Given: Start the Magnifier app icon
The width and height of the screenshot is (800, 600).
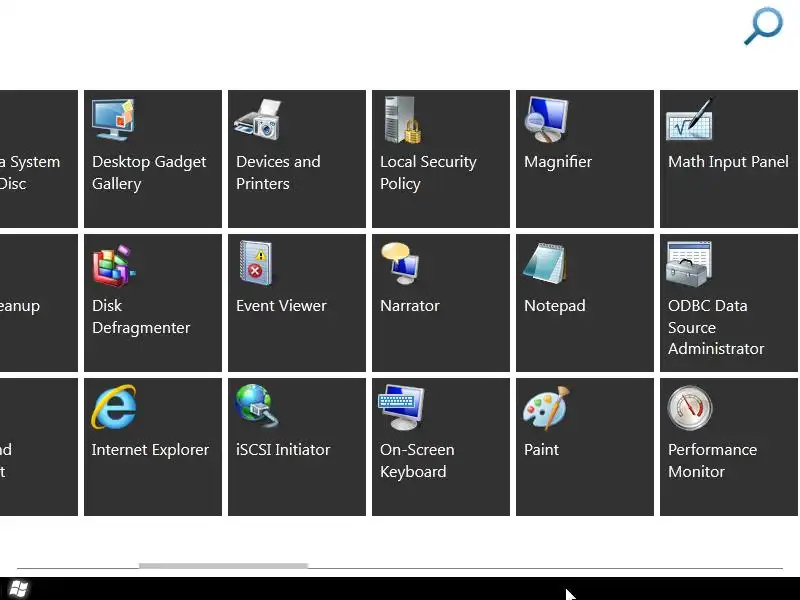Looking at the screenshot, I should click(546, 120).
